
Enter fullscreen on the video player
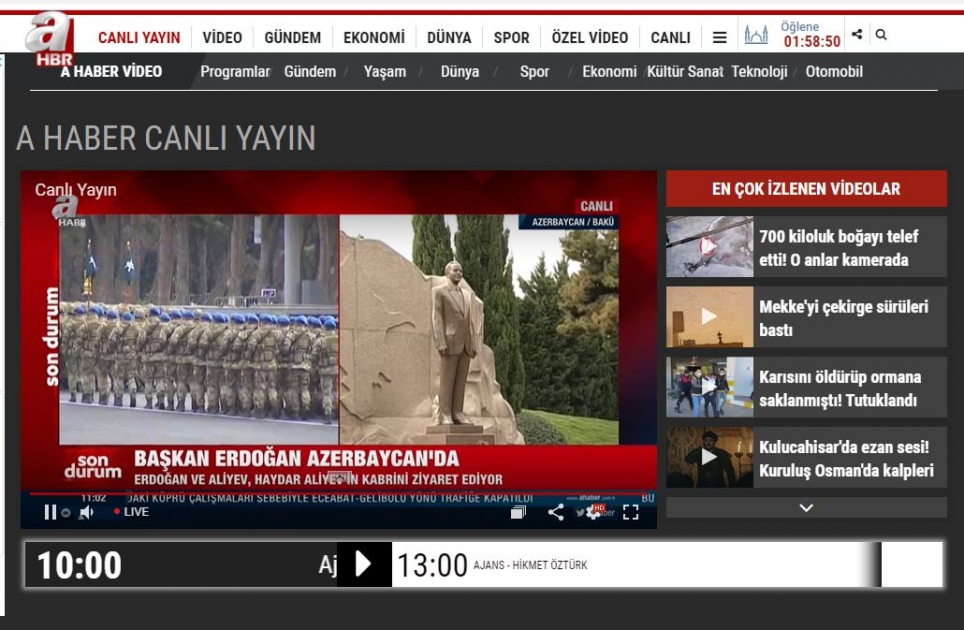click(631, 512)
